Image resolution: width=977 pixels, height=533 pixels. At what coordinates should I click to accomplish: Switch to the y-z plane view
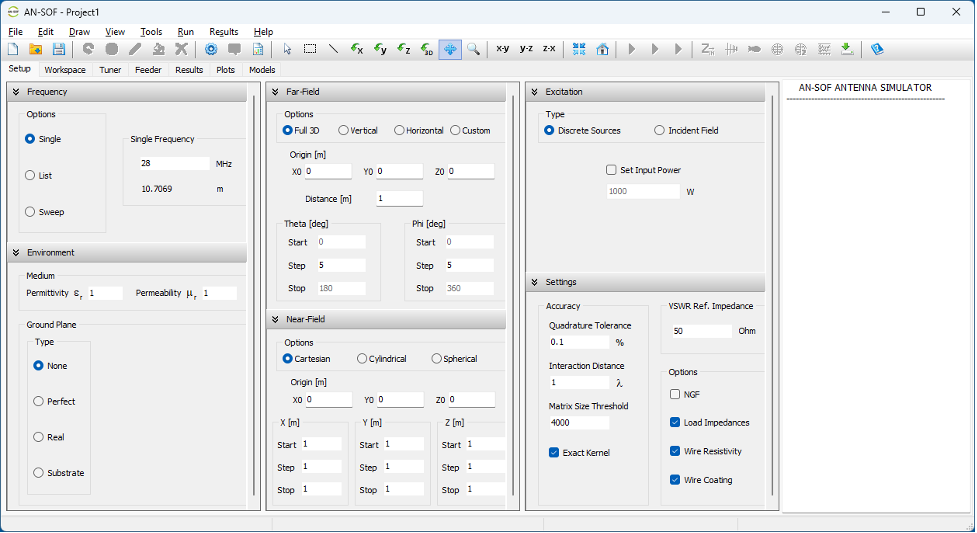point(526,49)
